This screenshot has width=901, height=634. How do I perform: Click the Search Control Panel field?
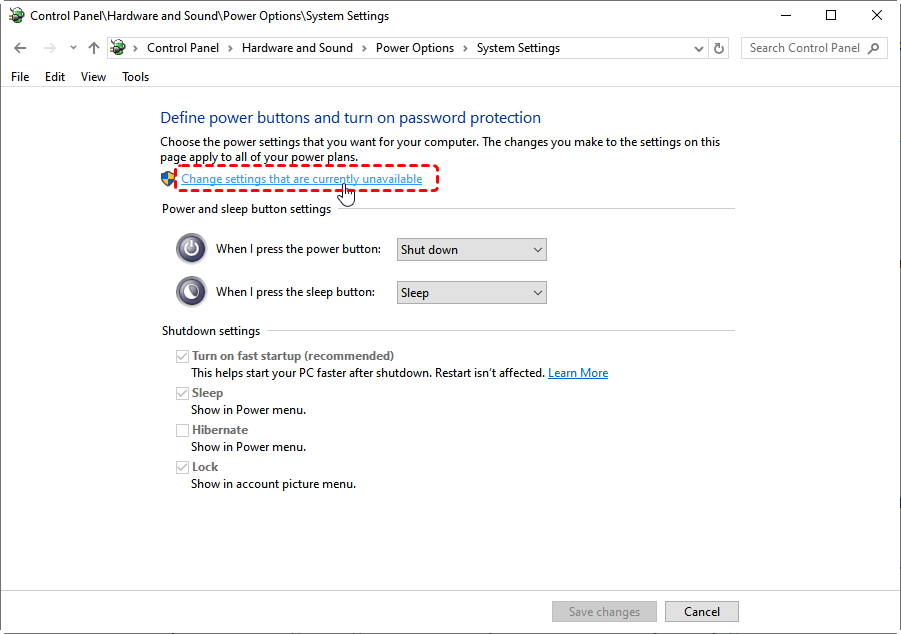click(x=805, y=48)
